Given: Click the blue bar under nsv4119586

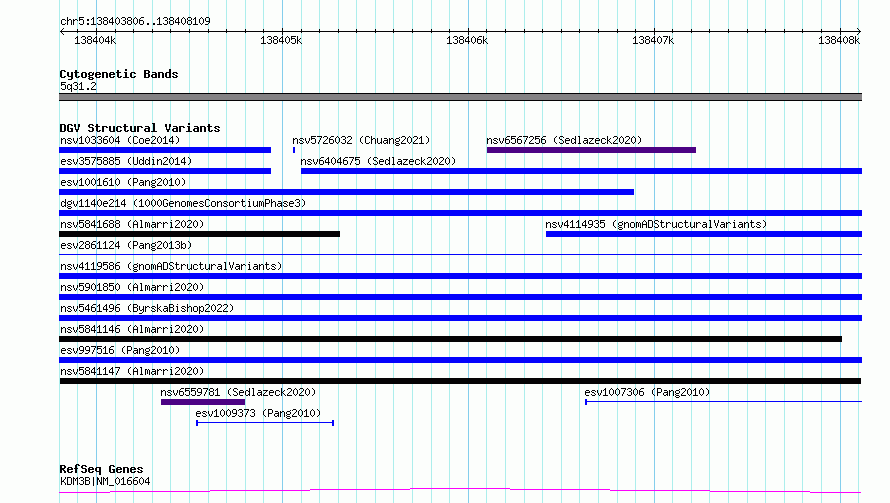Looking at the screenshot, I should pyautogui.click(x=460, y=276).
